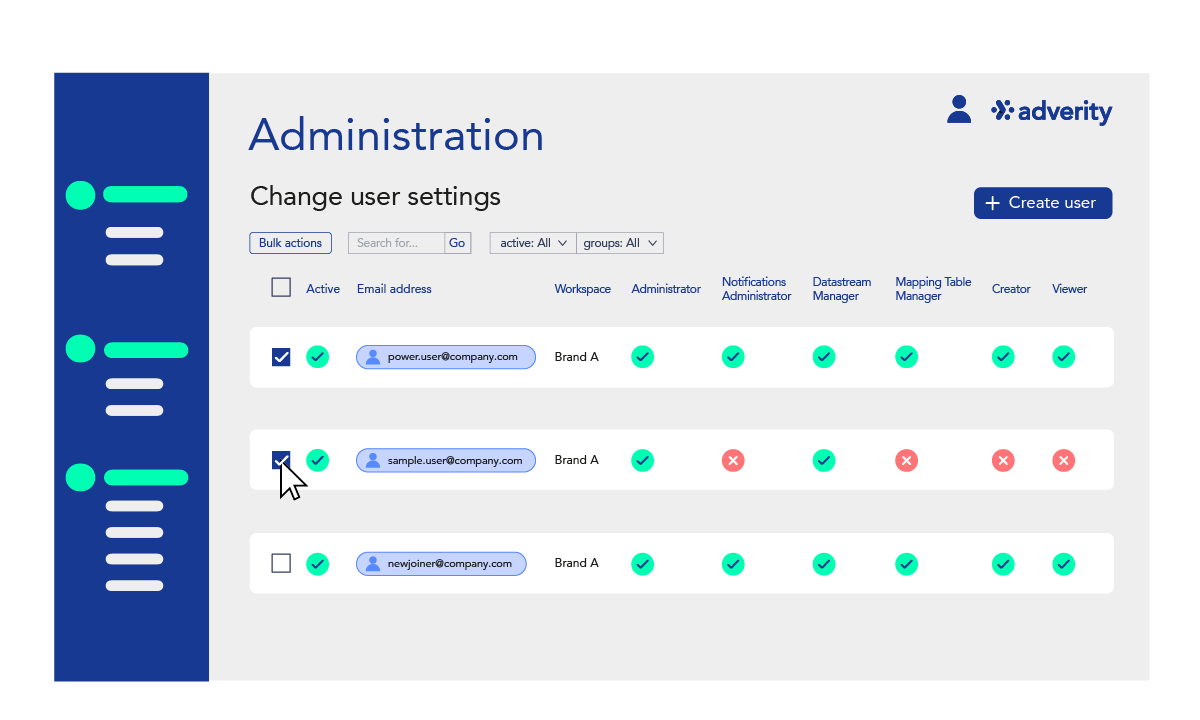Click the red Mapping Table Manager icon for sample.user
This screenshot has height=720, width=1200.
tap(906, 460)
